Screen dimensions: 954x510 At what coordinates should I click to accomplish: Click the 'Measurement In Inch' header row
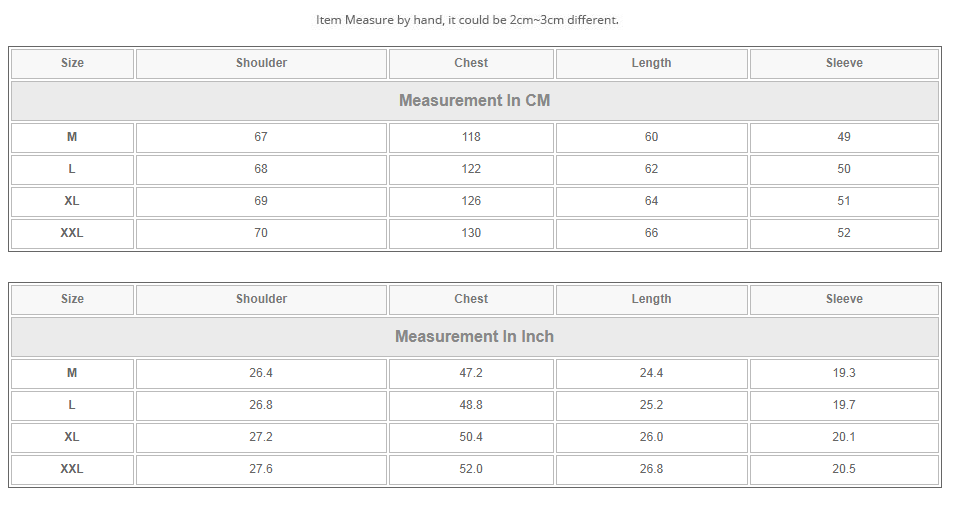tap(474, 337)
